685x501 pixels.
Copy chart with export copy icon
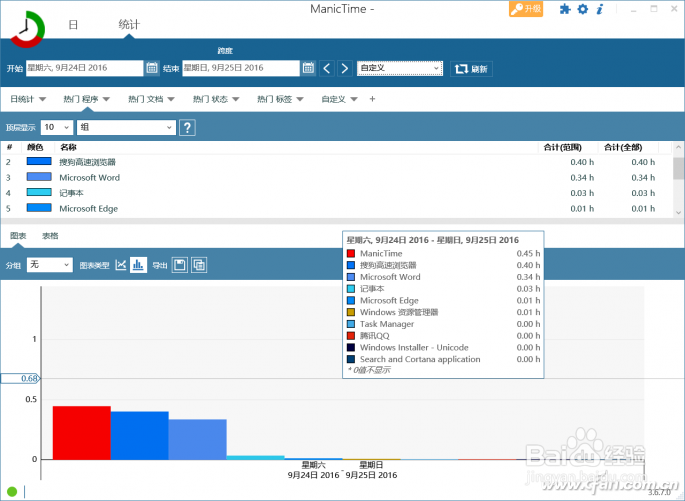point(199,265)
